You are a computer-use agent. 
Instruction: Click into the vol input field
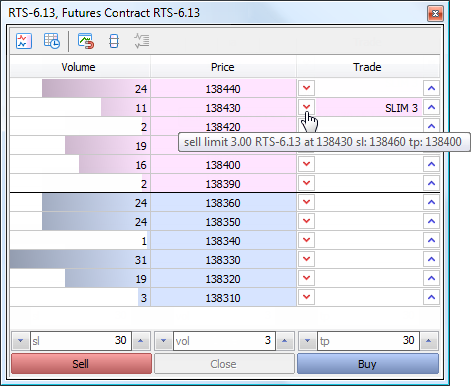coord(224,341)
